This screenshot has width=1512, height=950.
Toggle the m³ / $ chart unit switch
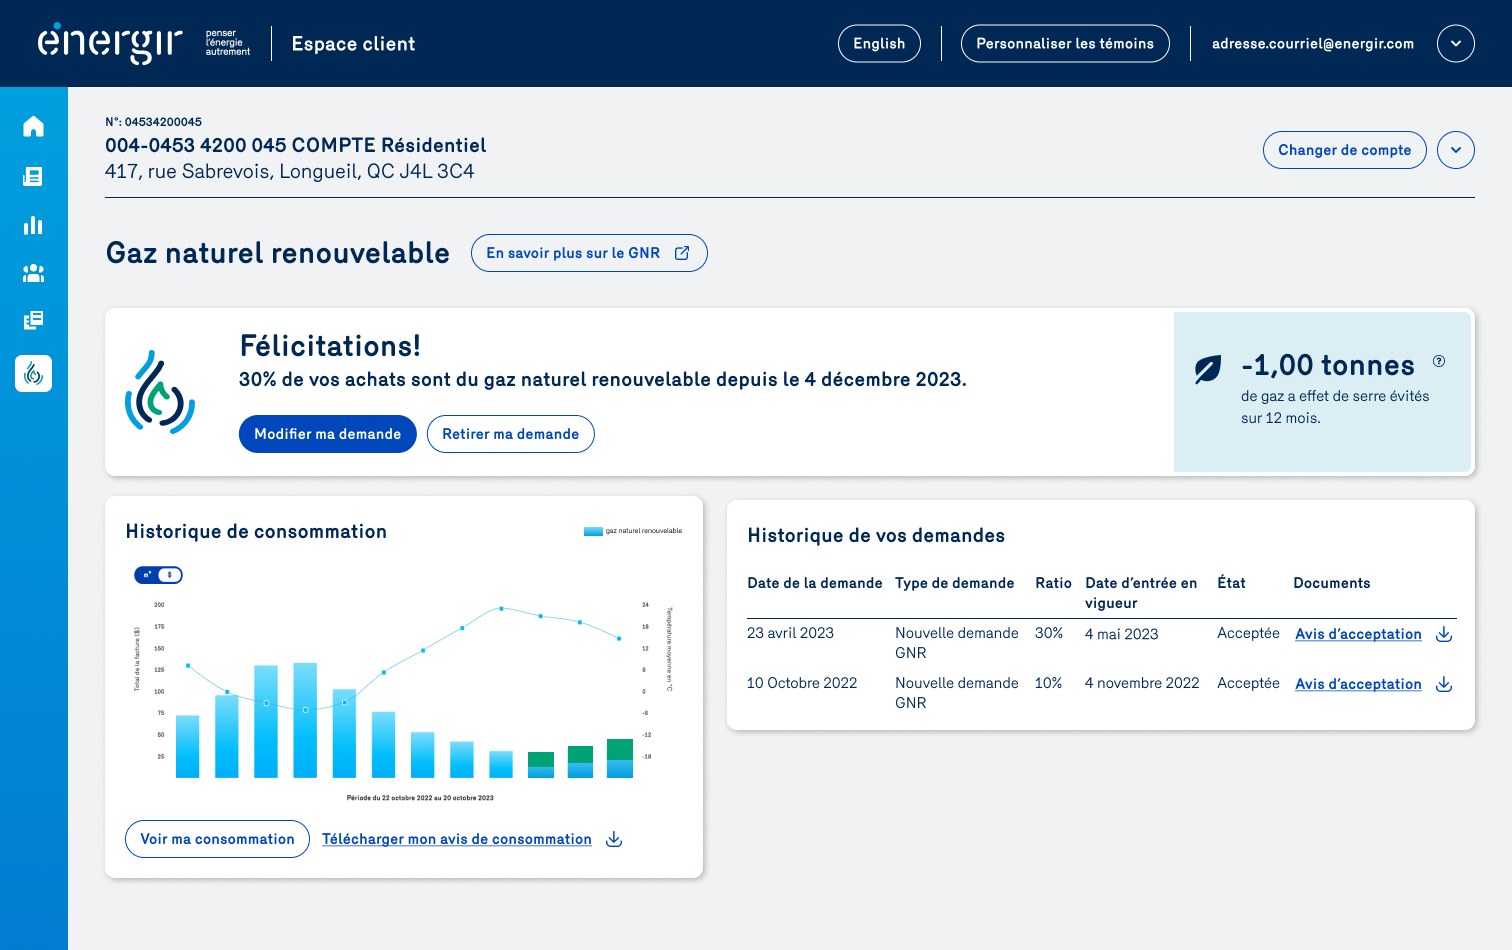tap(159, 575)
